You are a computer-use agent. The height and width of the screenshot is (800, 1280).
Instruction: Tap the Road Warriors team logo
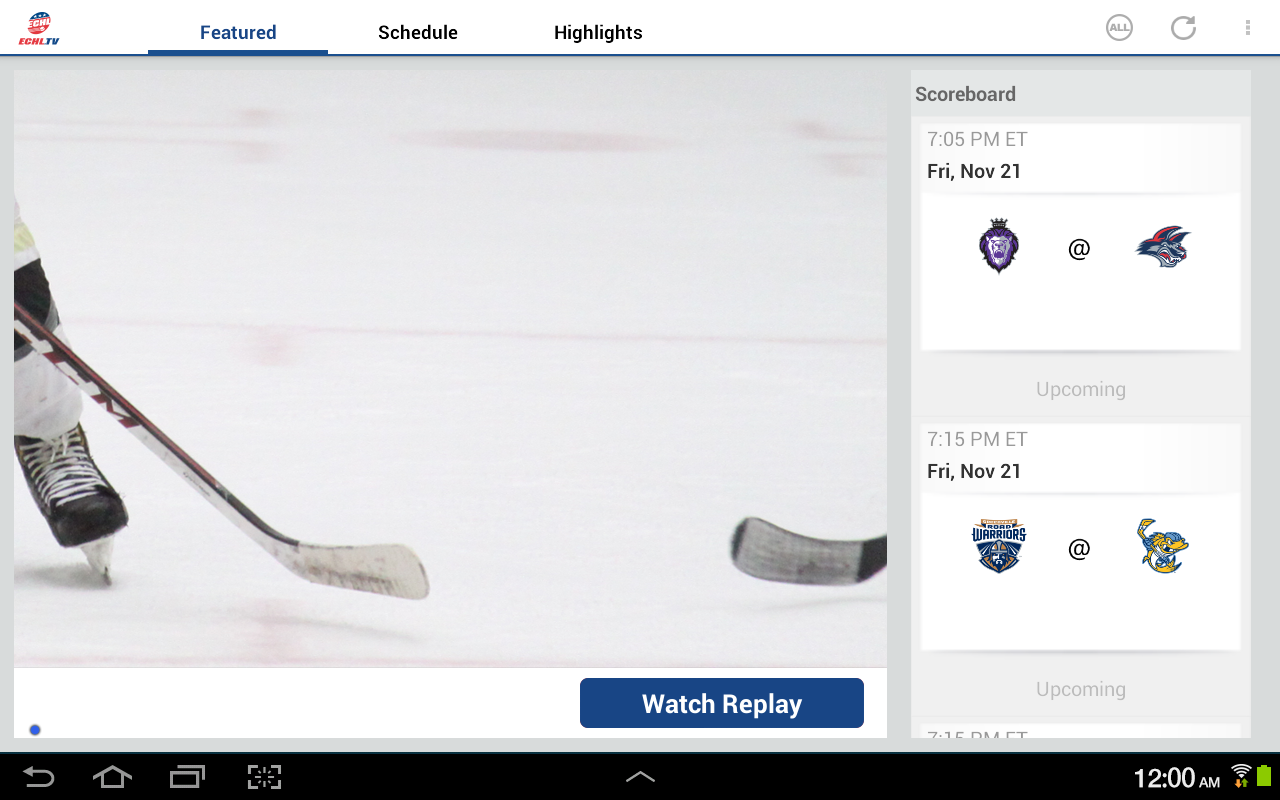coord(999,546)
